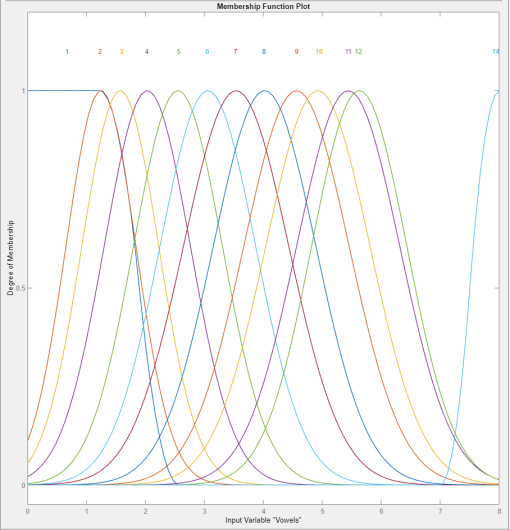Pick the rising light-blue curve of function 14
The image size is (510, 530).
(x=471, y=288)
